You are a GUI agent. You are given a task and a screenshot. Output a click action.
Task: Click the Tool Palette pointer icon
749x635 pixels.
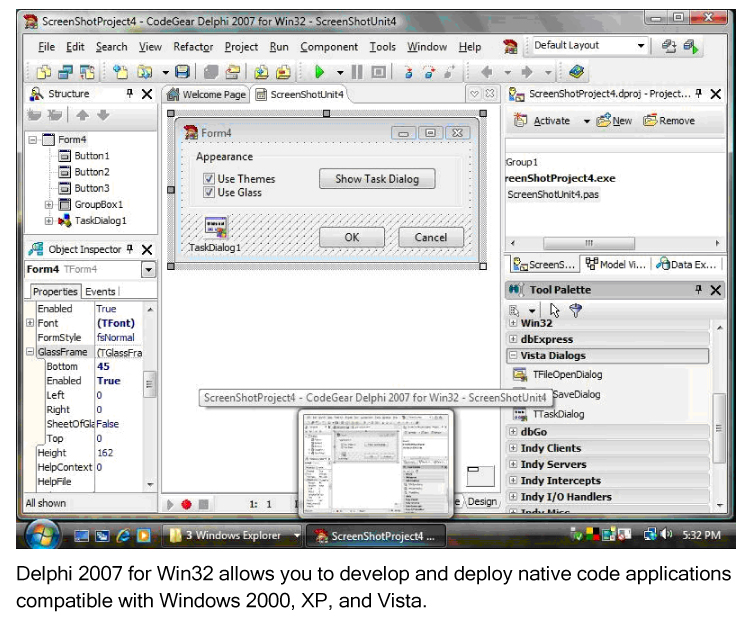point(554,311)
